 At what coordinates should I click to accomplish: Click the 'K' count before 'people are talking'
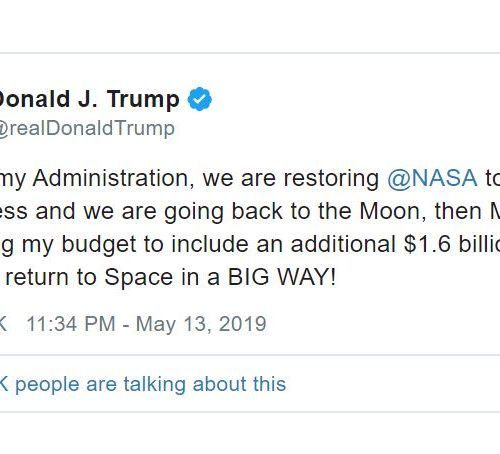tap(4, 384)
